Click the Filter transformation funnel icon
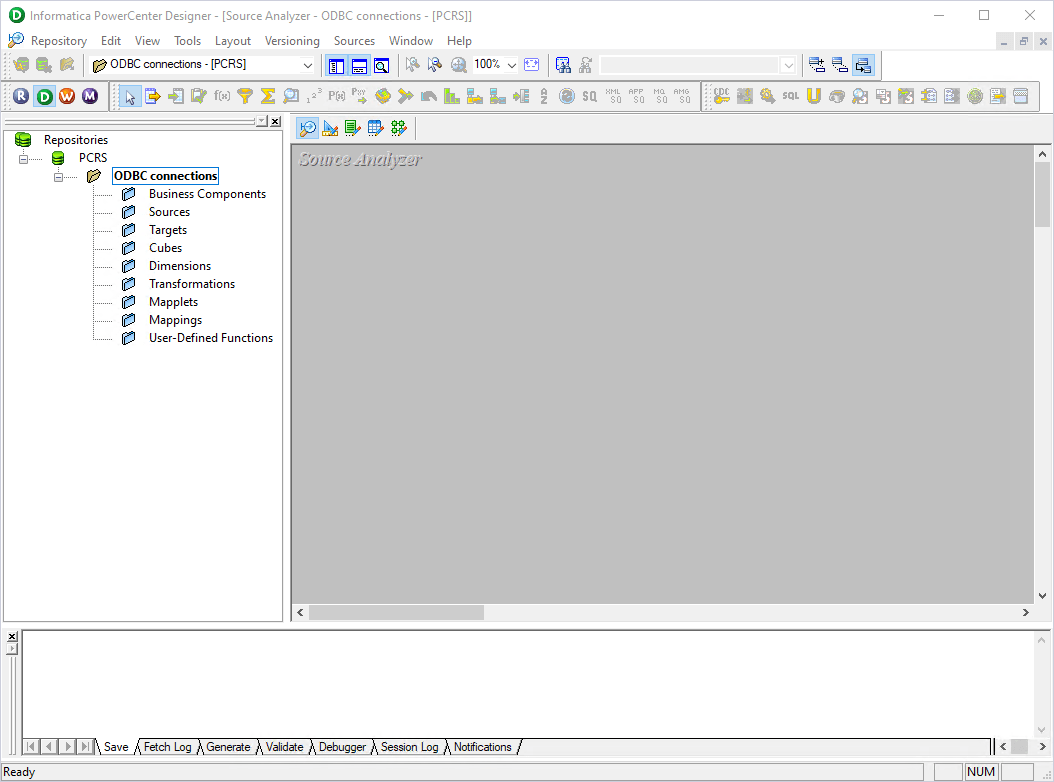 click(245, 96)
